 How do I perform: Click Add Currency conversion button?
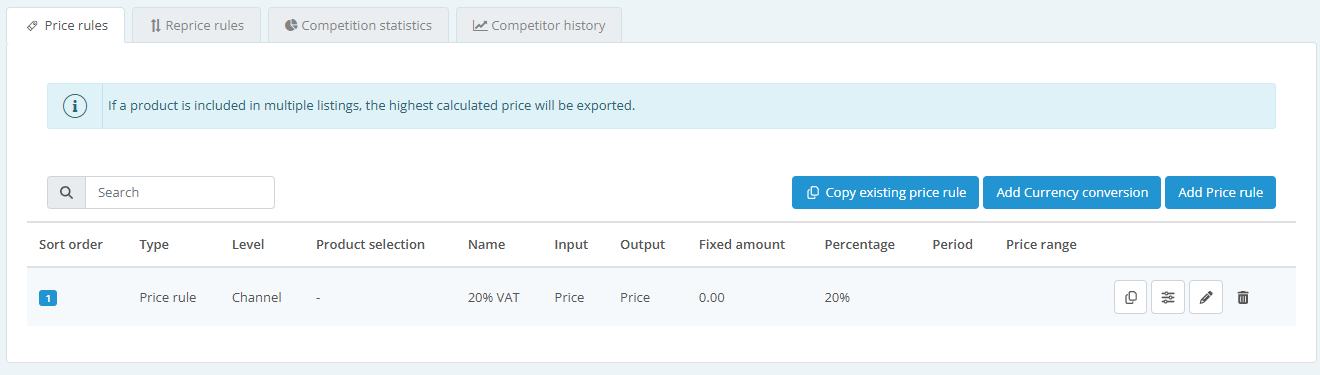click(1072, 192)
